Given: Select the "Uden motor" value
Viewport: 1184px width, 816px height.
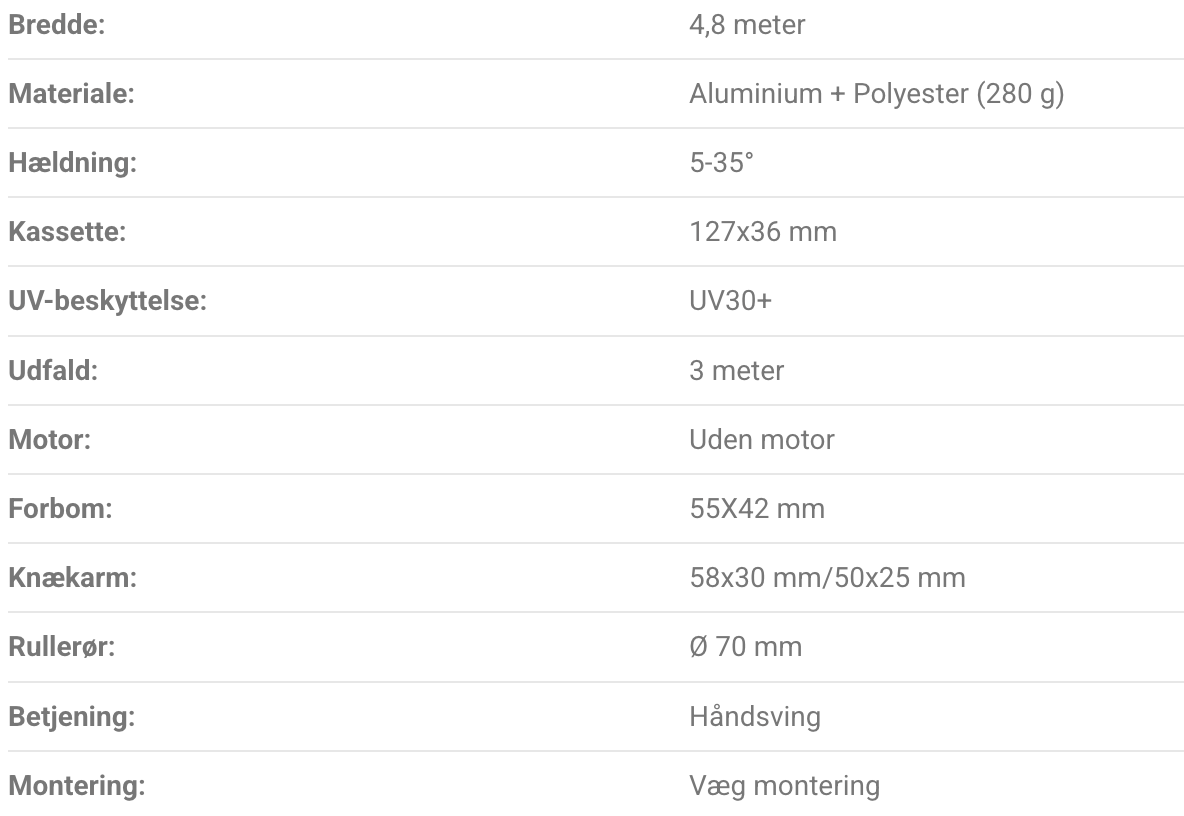Looking at the screenshot, I should coord(762,439).
